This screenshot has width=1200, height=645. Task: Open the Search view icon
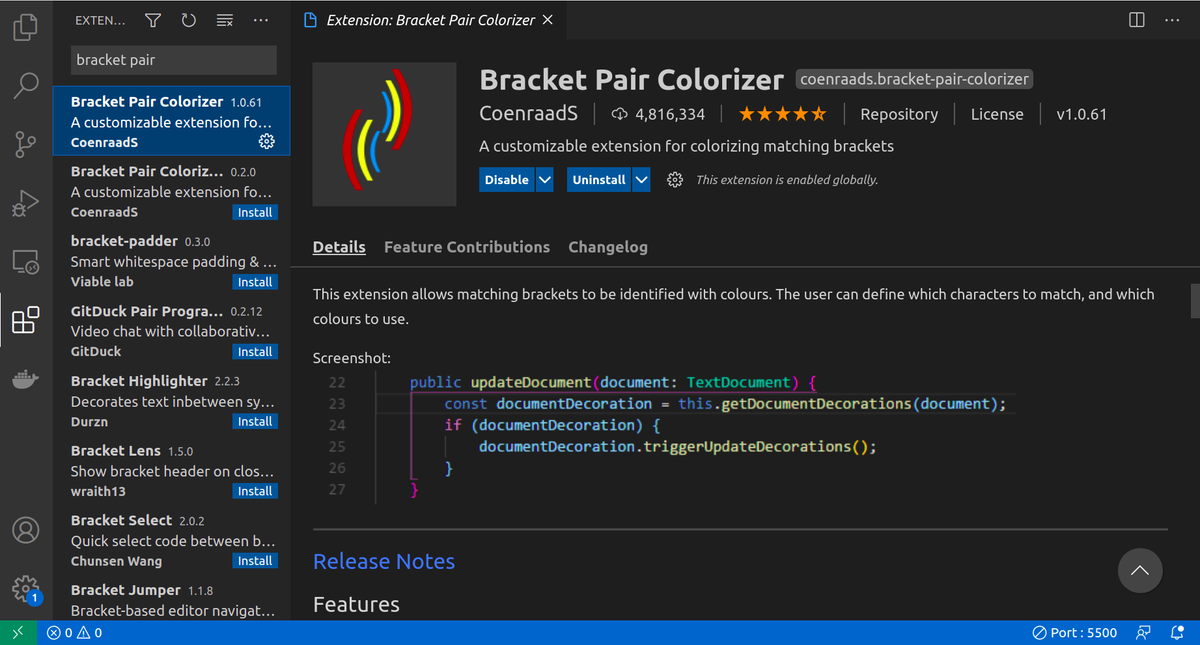tap(25, 86)
